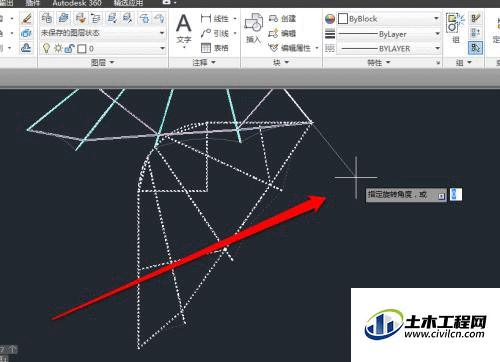Expand the Group (组) panel title
Viewport: 500px width, 362px height.
click(464, 62)
